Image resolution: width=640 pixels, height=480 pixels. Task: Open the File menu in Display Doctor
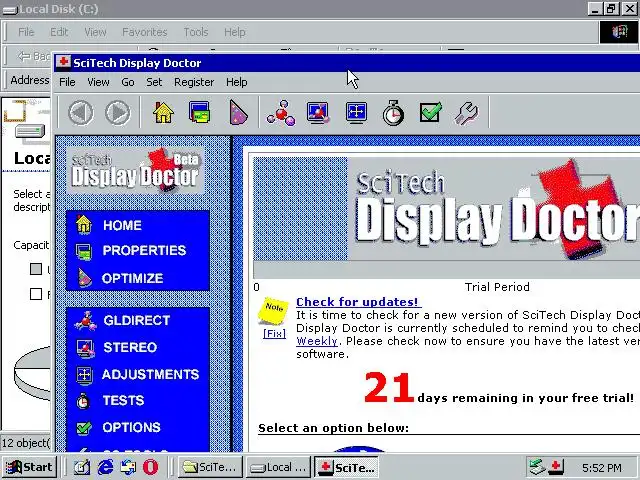[x=67, y=82]
